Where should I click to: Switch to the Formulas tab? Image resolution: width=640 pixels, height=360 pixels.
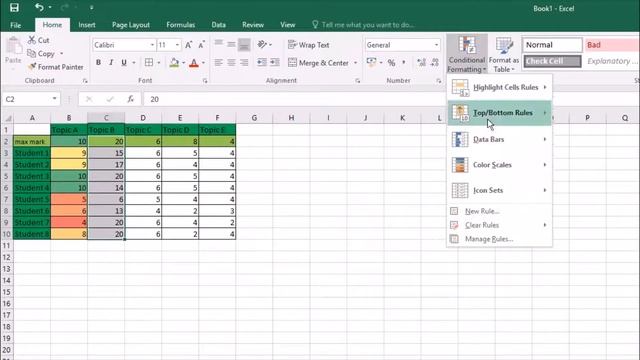click(180, 25)
